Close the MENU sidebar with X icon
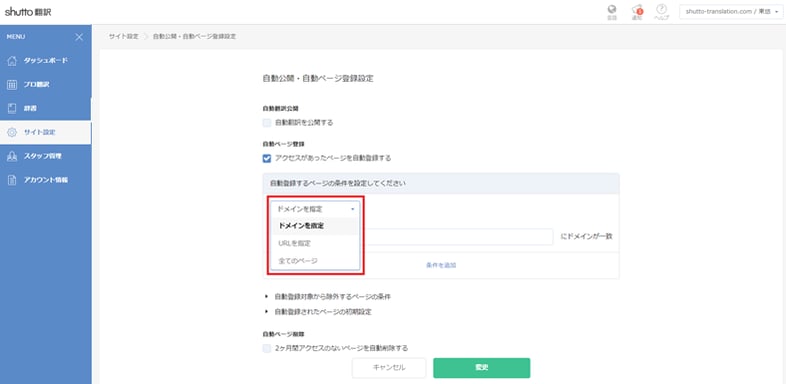 point(79,37)
